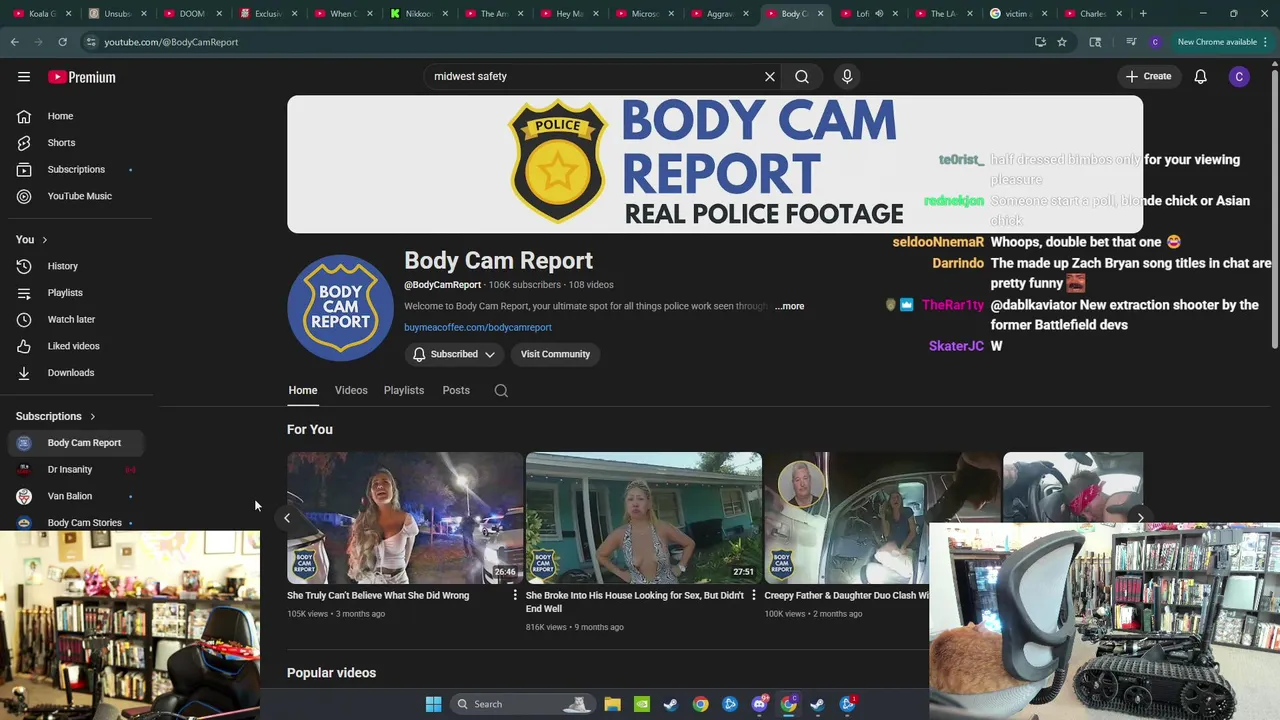Advance For You carousel with next arrow
The width and height of the screenshot is (1280, 720).
point(1140,518)
